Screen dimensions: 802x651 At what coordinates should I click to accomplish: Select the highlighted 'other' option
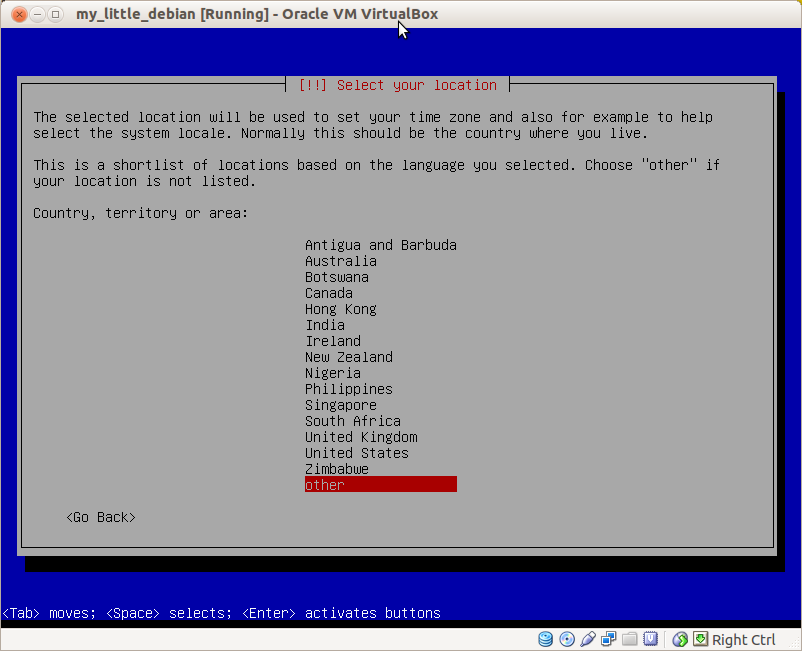tap(381, 484)
